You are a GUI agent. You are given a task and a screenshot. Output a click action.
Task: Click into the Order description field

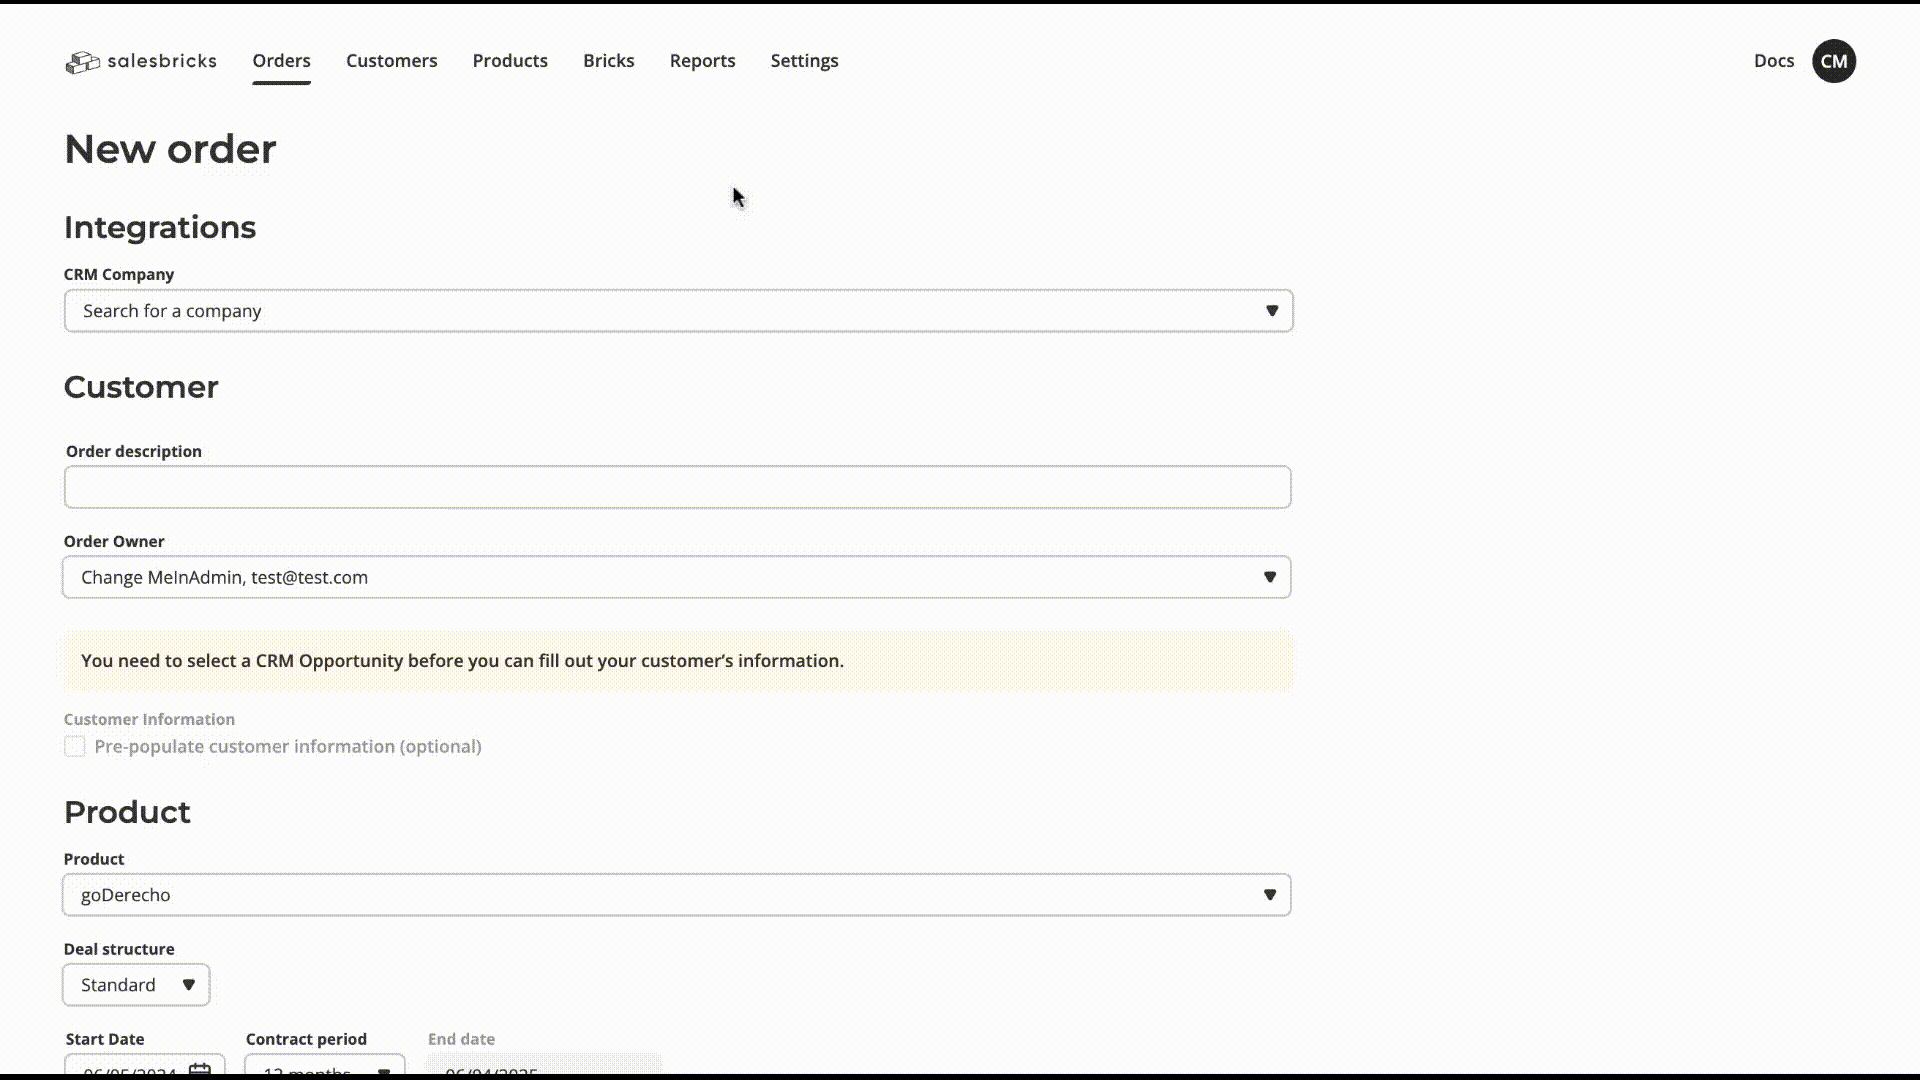coord(677,487)
